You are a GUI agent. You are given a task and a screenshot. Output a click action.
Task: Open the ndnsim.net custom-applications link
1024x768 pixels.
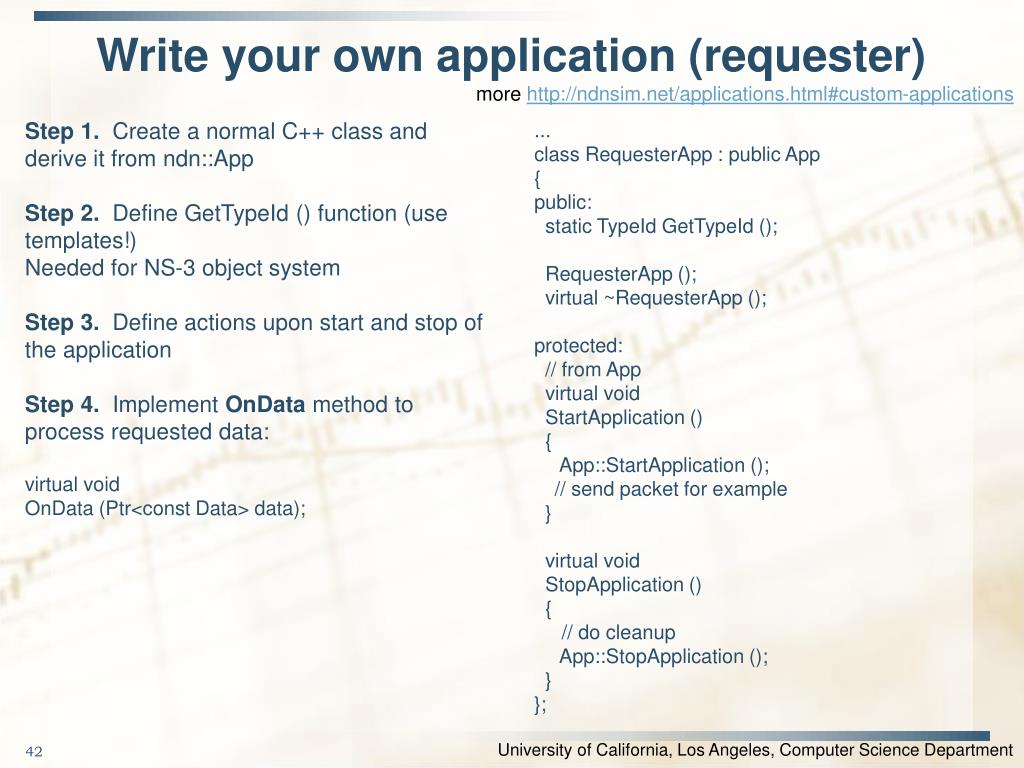(770, 95)
